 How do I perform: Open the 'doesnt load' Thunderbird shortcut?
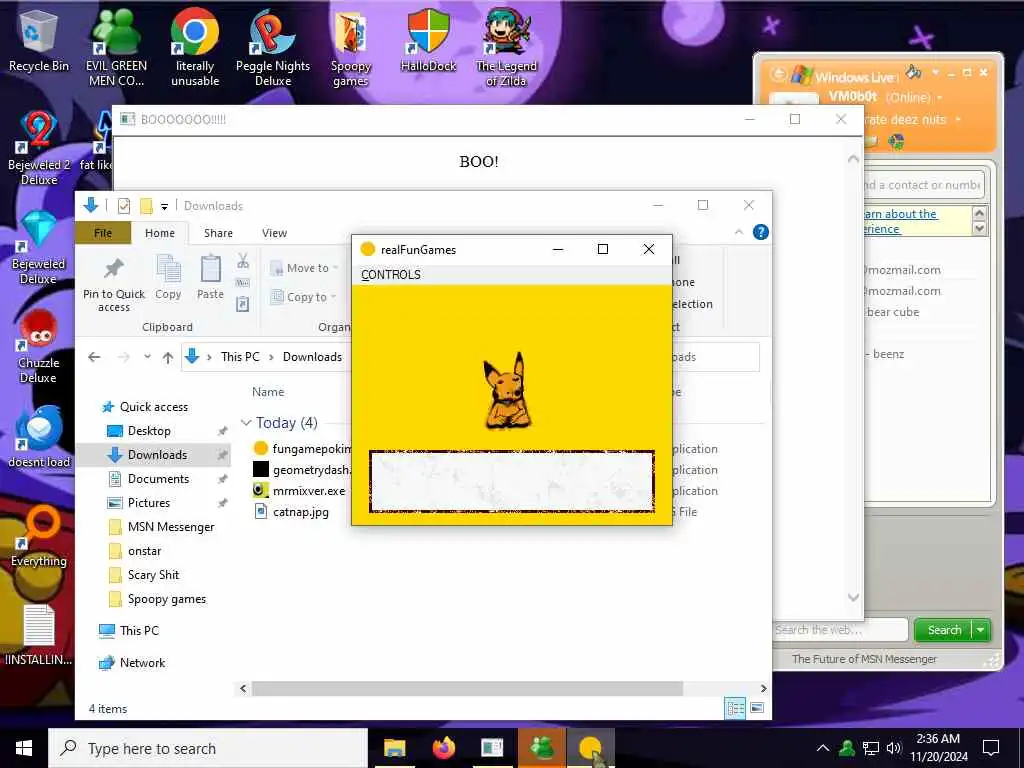point(39,436)
